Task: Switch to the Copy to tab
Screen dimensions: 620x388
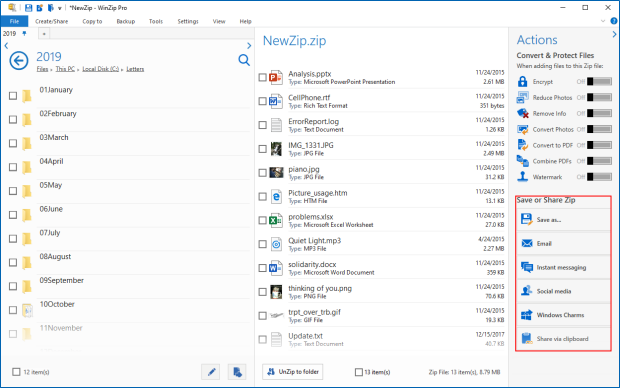Action: point(92,21)
